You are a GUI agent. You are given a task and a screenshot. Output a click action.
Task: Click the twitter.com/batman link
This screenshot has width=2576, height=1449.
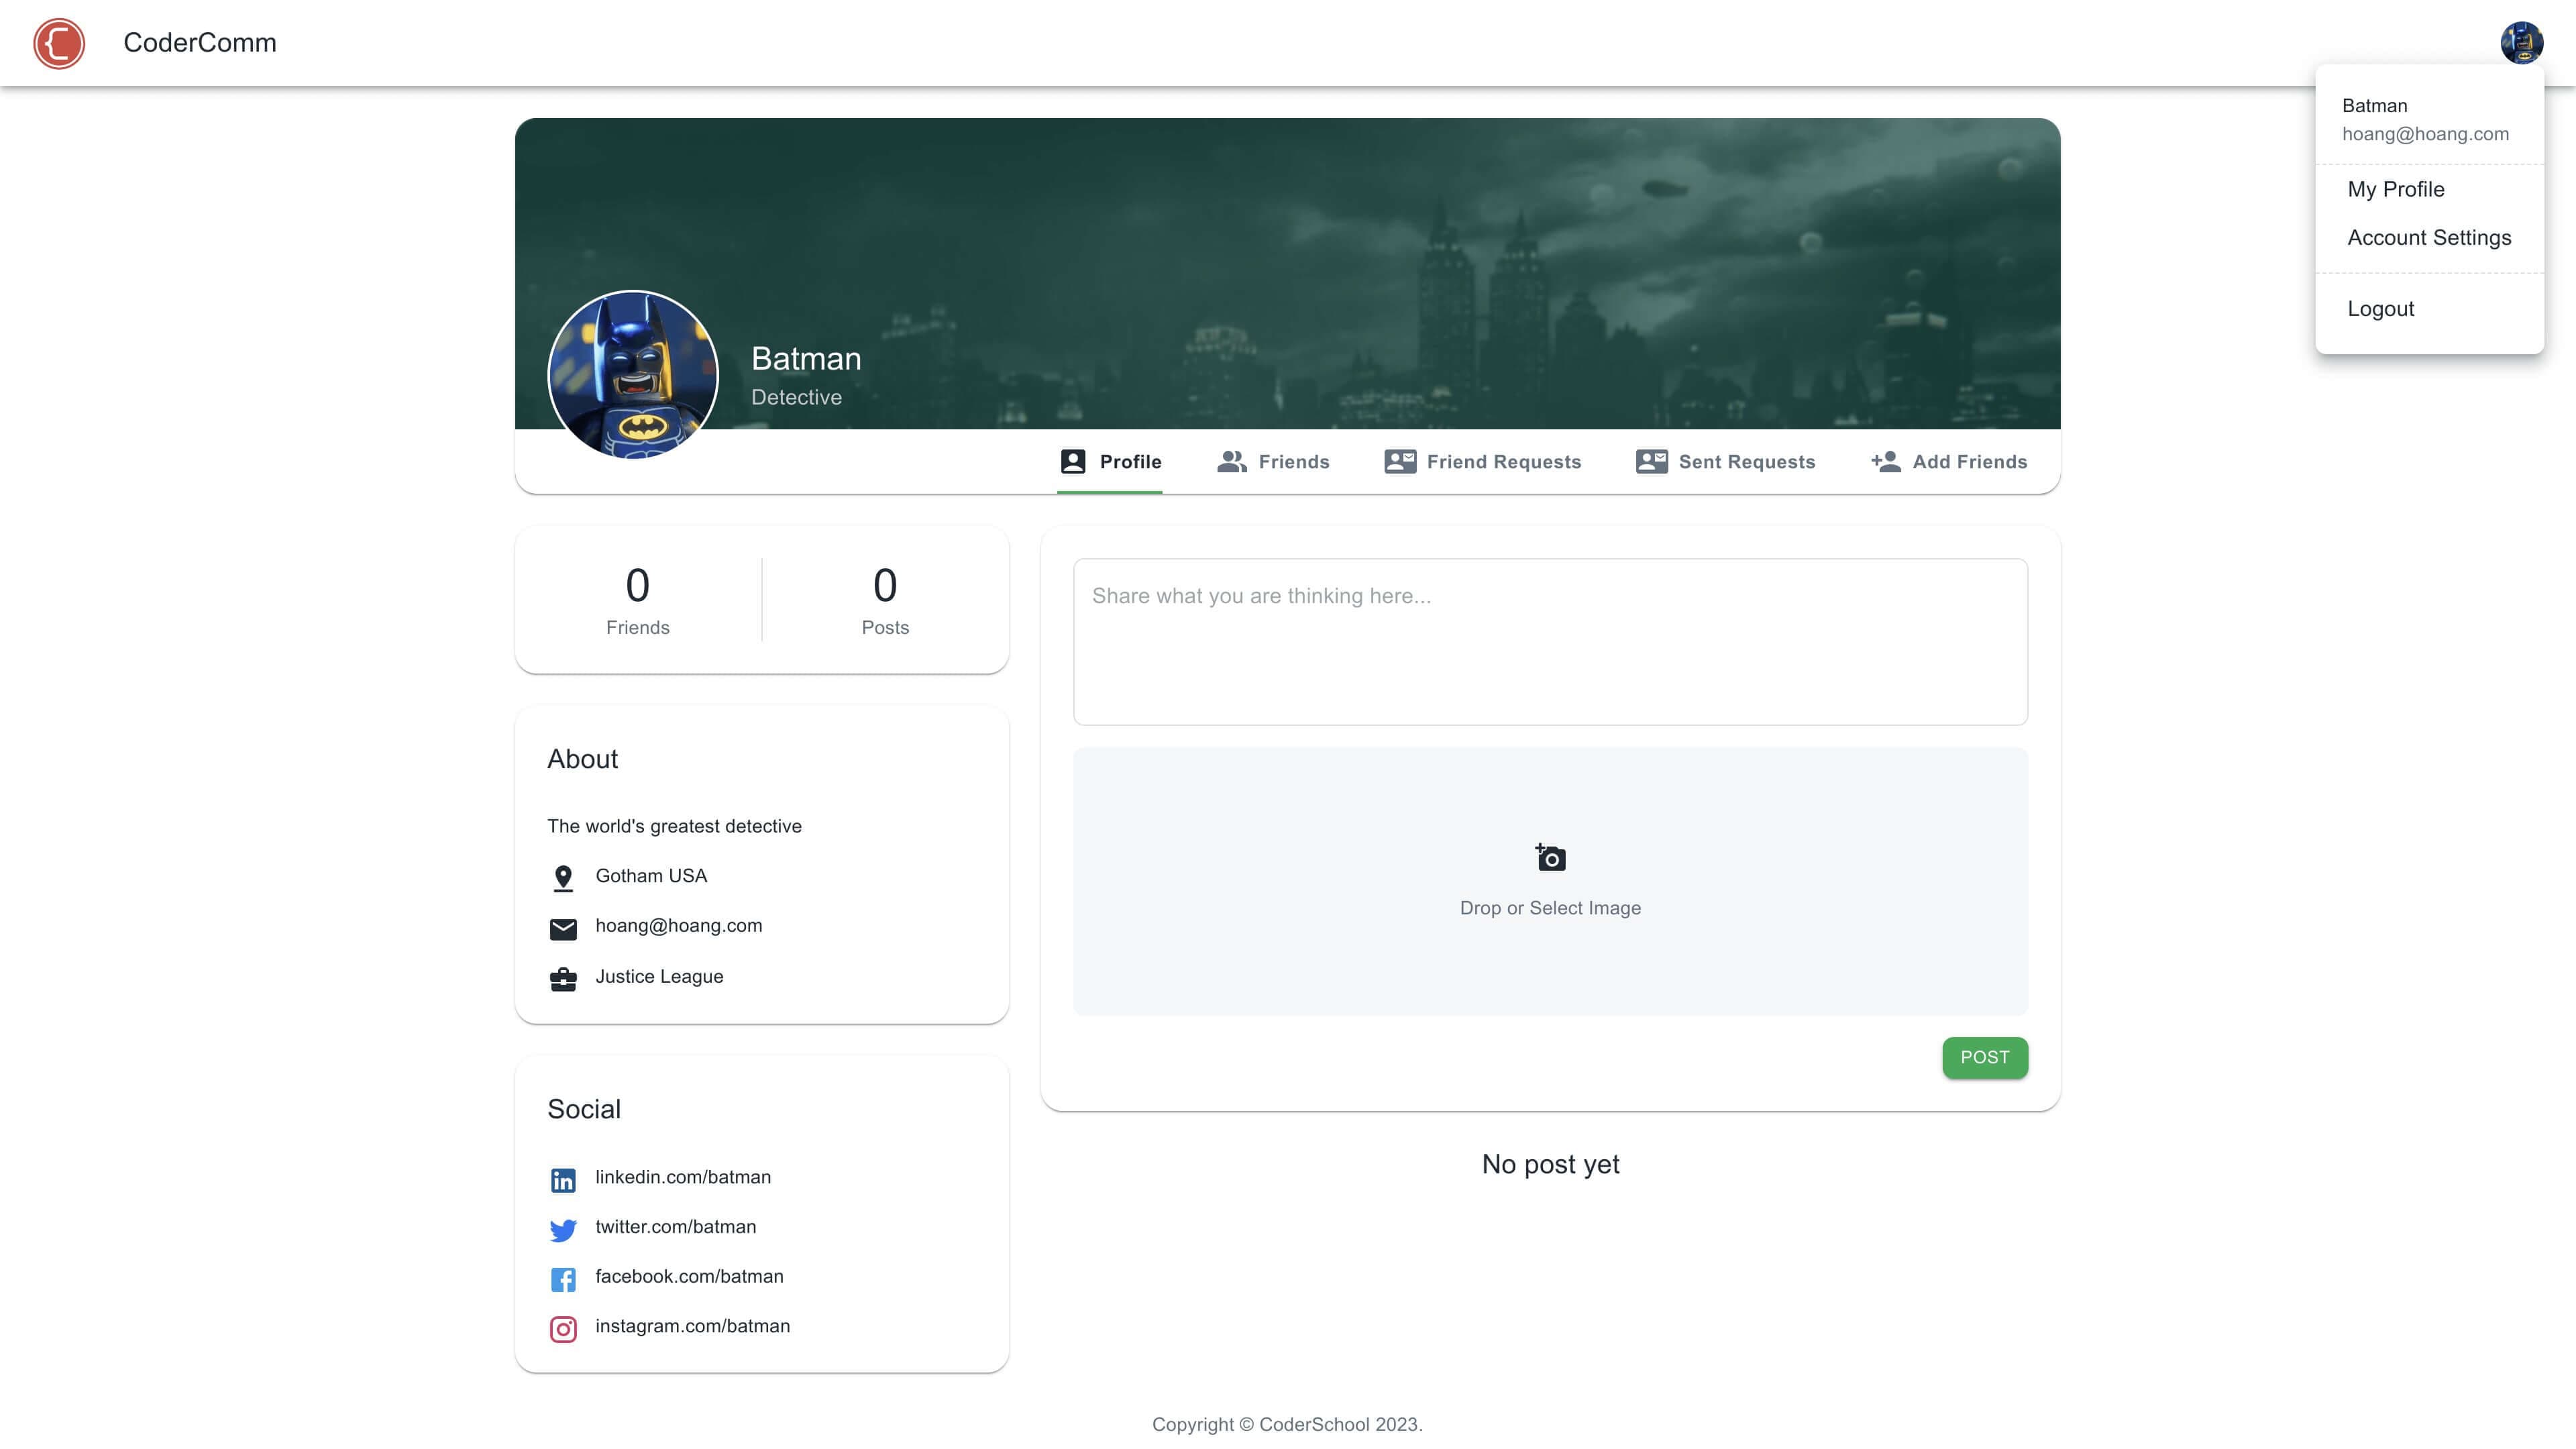pos(676,1227)
